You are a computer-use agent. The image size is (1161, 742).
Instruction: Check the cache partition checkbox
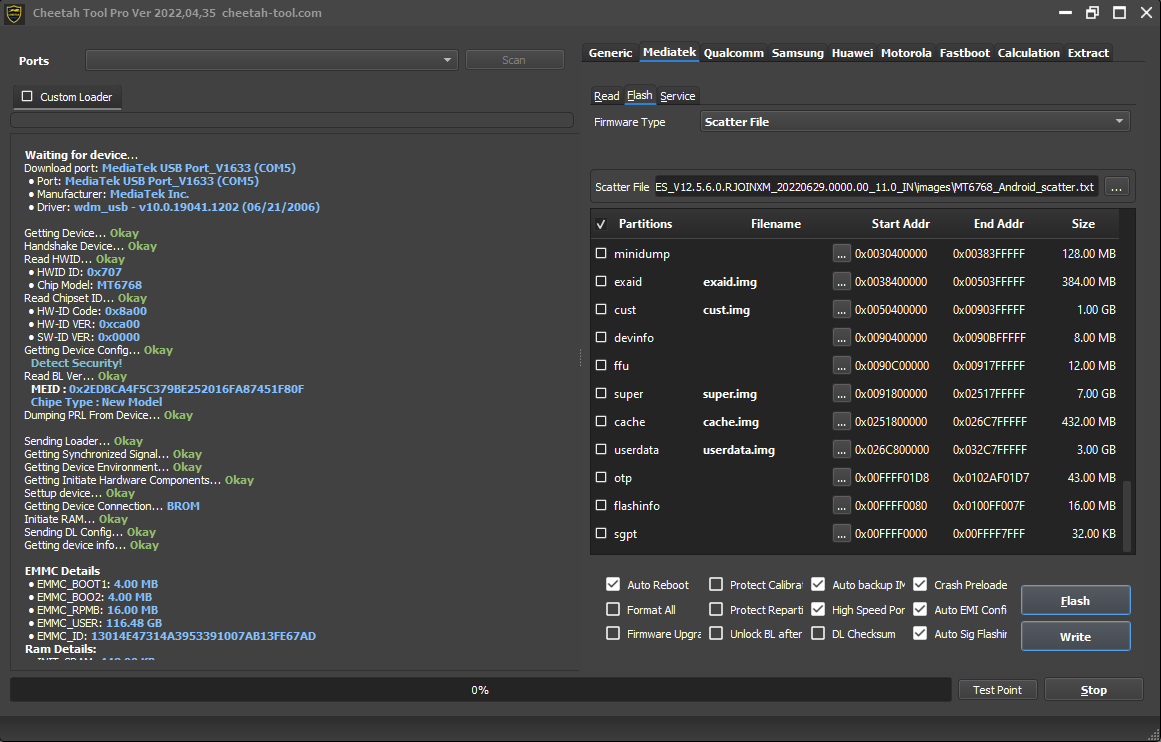point(601,421)
